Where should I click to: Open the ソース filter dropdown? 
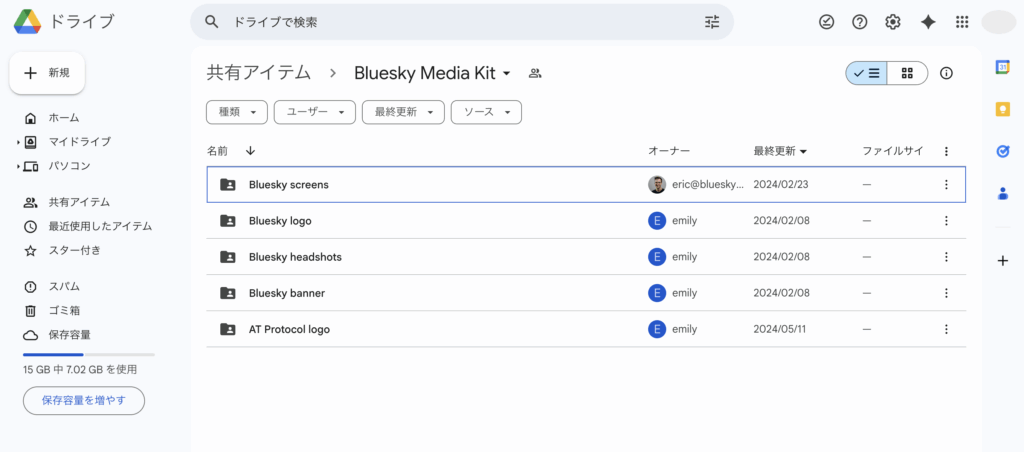tap(487, 112)
